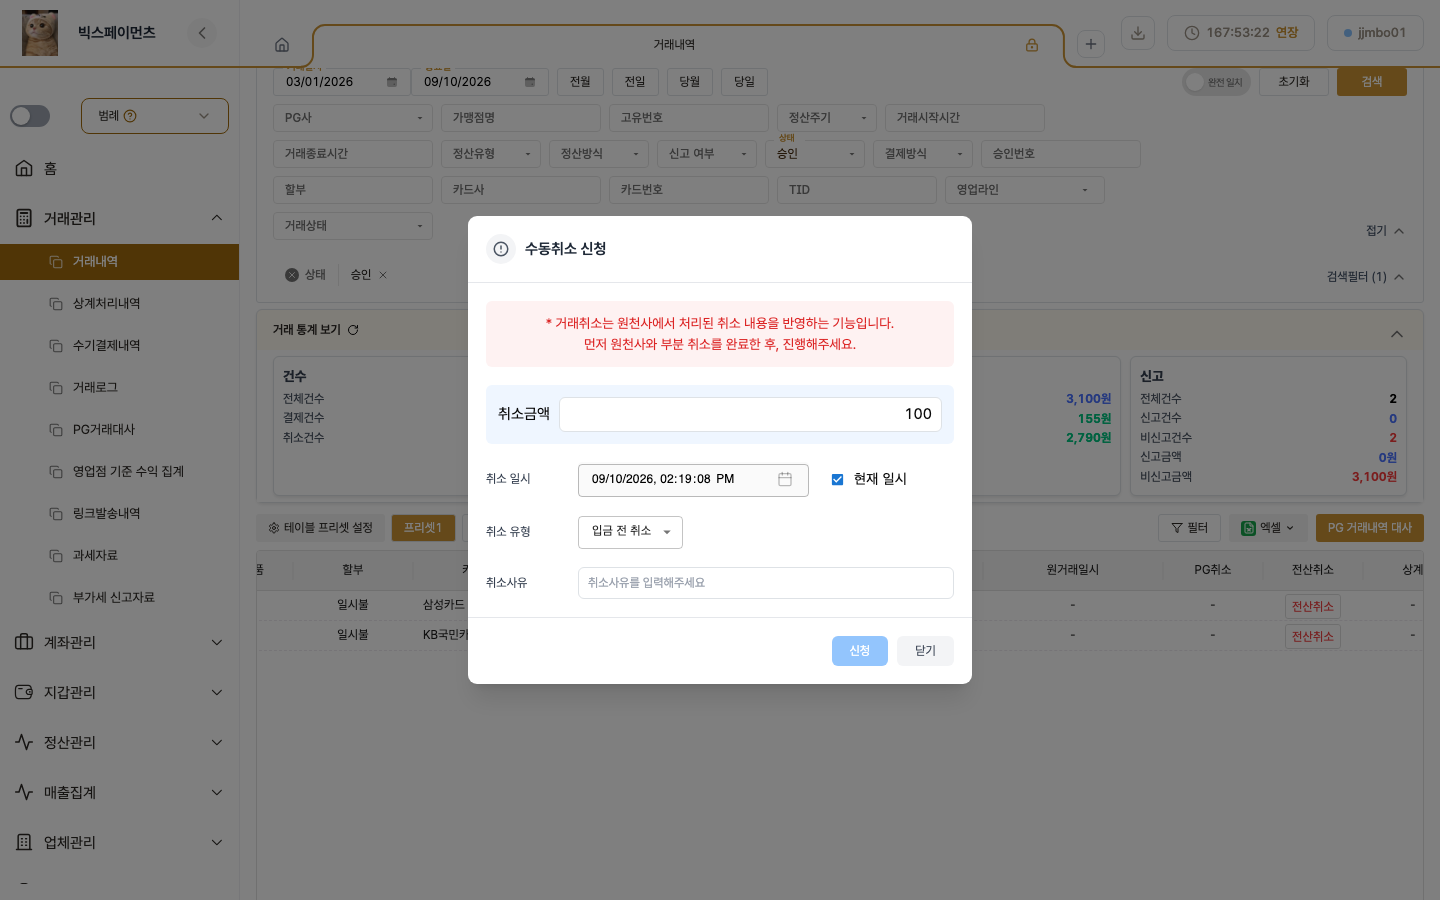Click the download icon in top bar

click(1138, 33)
